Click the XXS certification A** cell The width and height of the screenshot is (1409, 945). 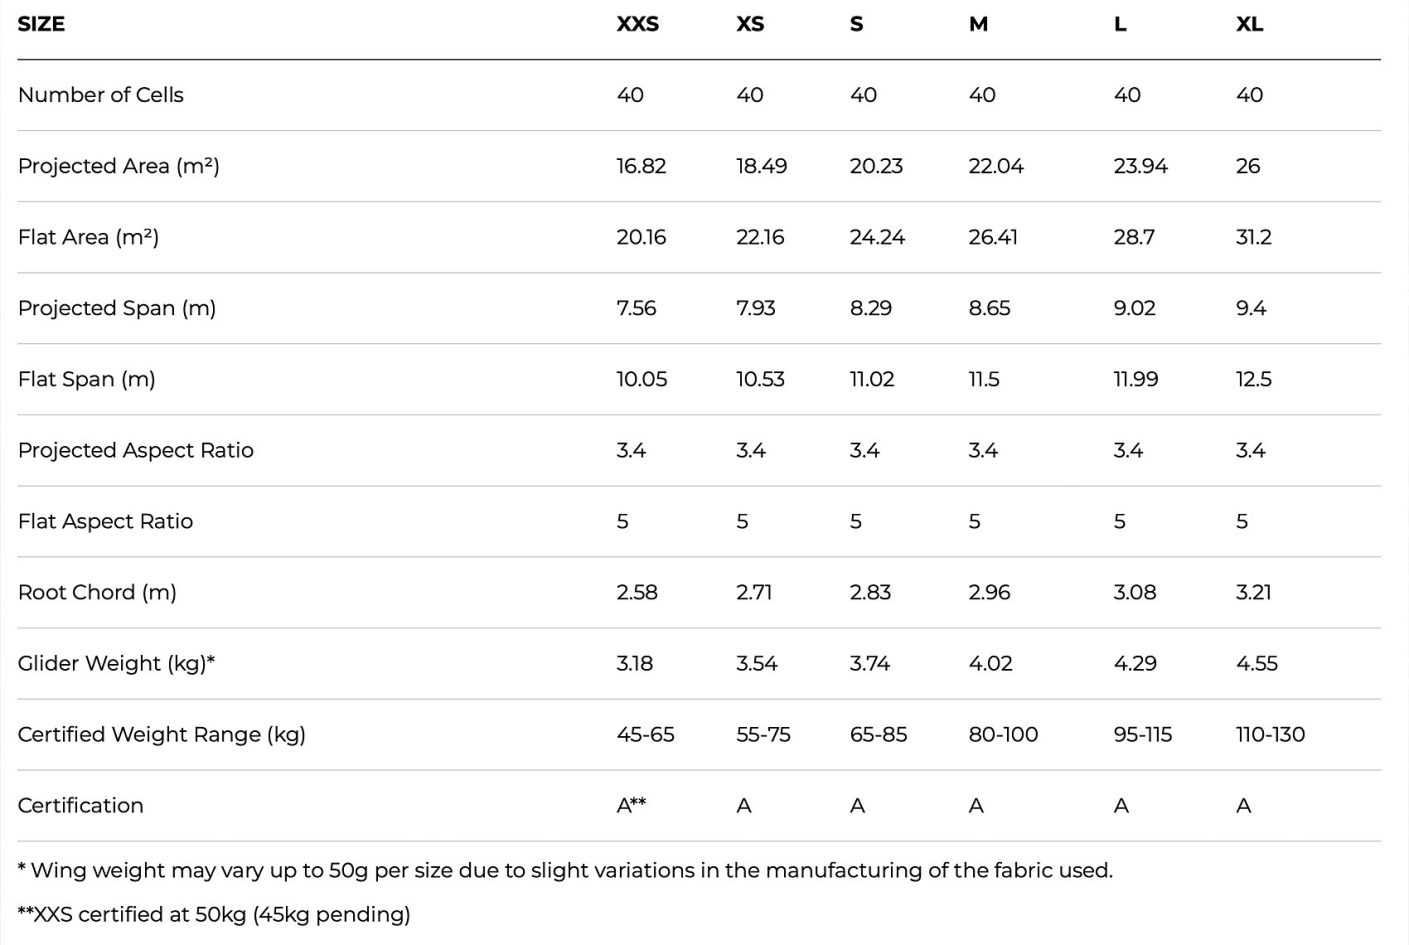tap(631, 805)
